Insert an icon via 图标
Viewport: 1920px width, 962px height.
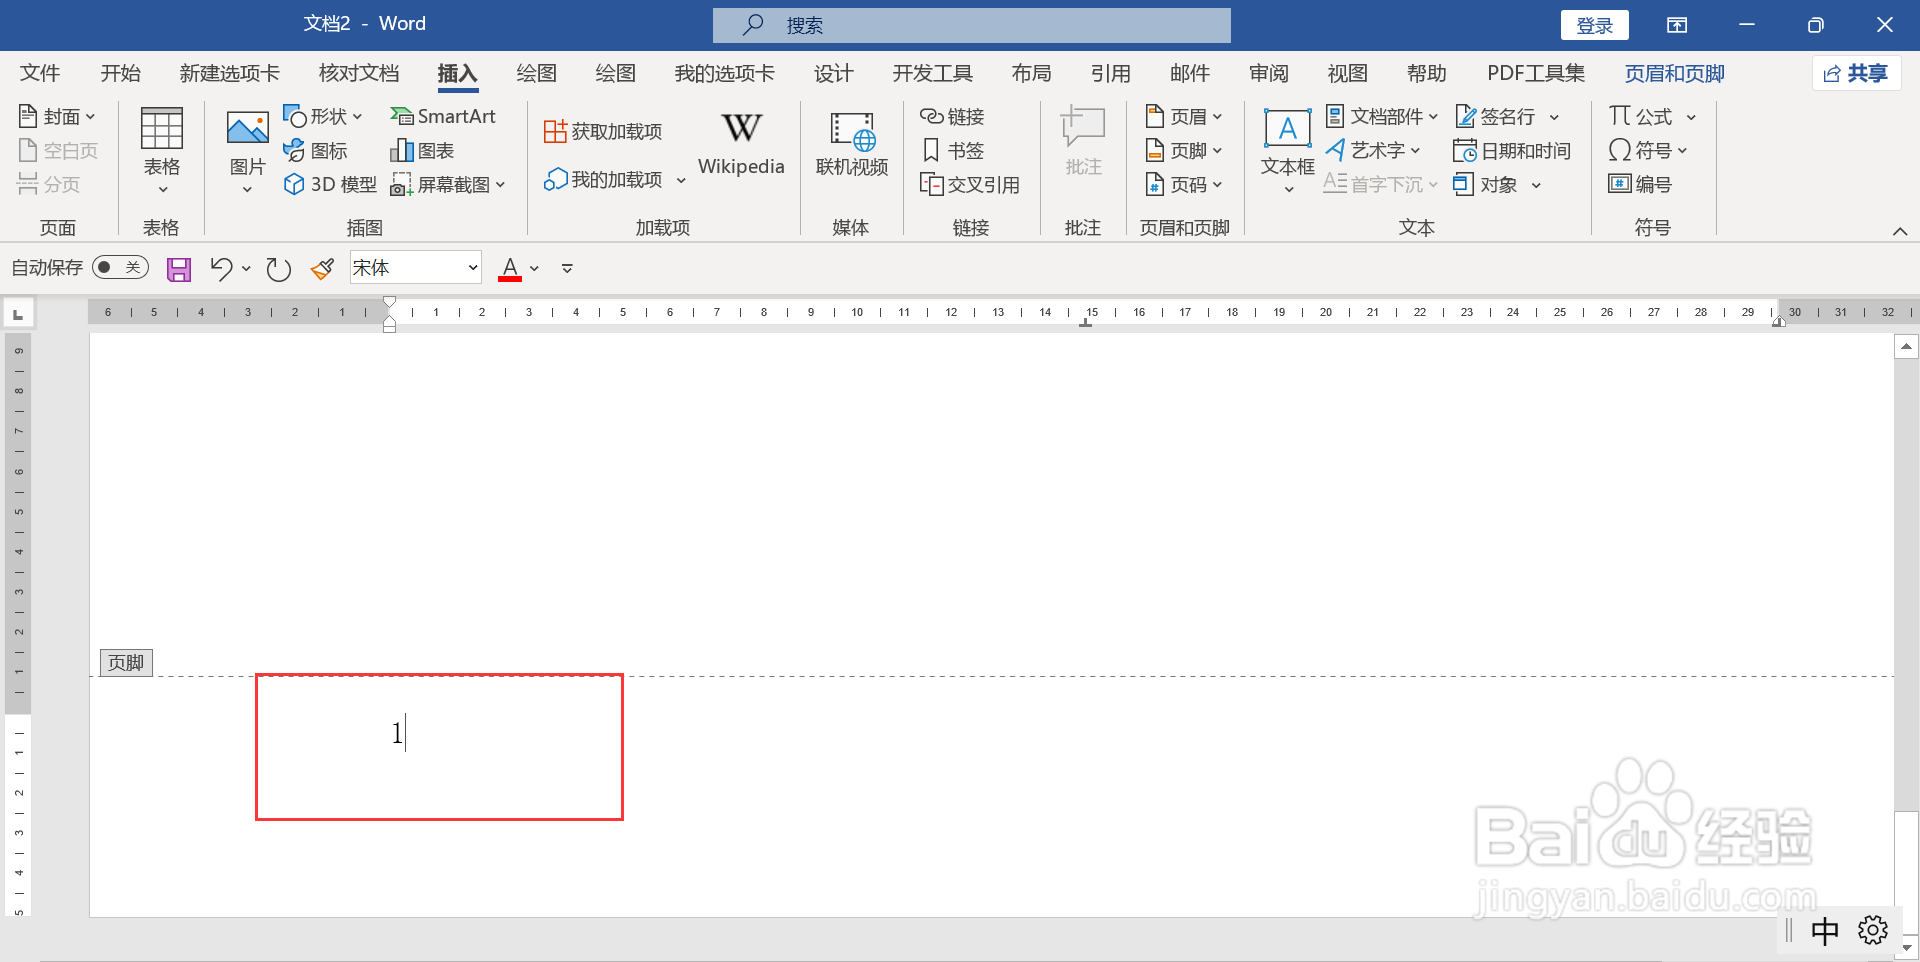coord(315,151)
